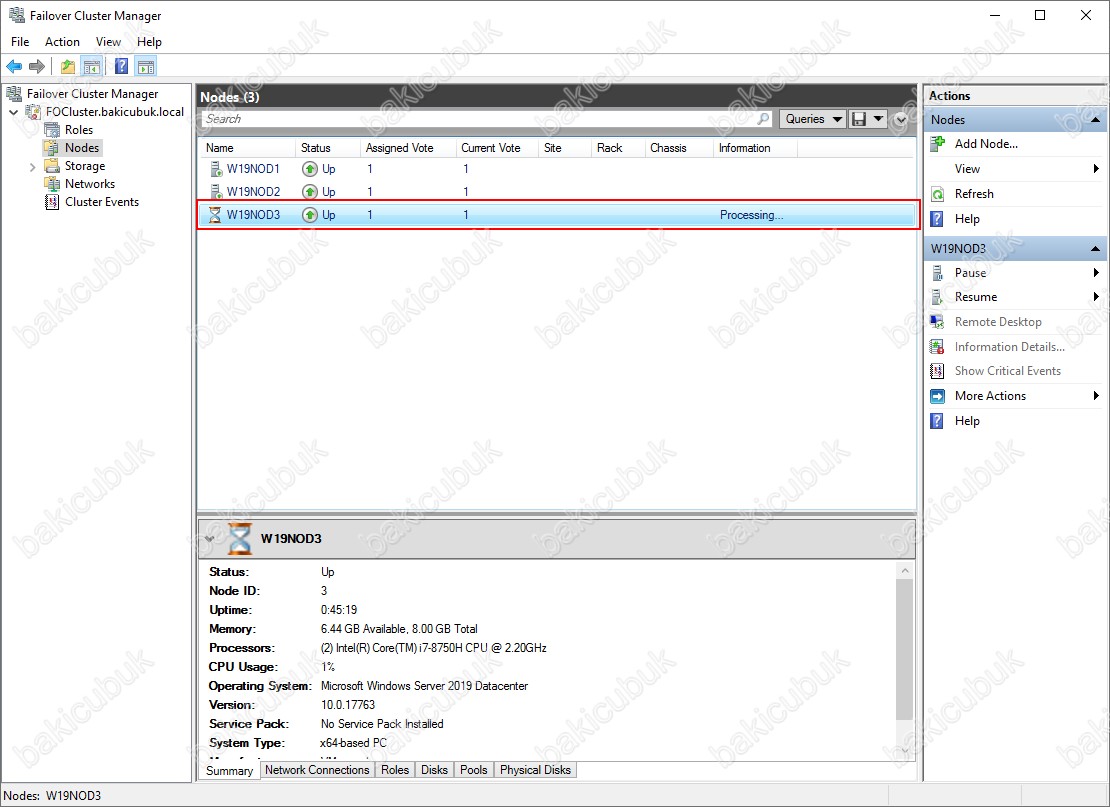1110x807 pixels.
Task: Switch to the Pools tab
Action: (474, 769)
